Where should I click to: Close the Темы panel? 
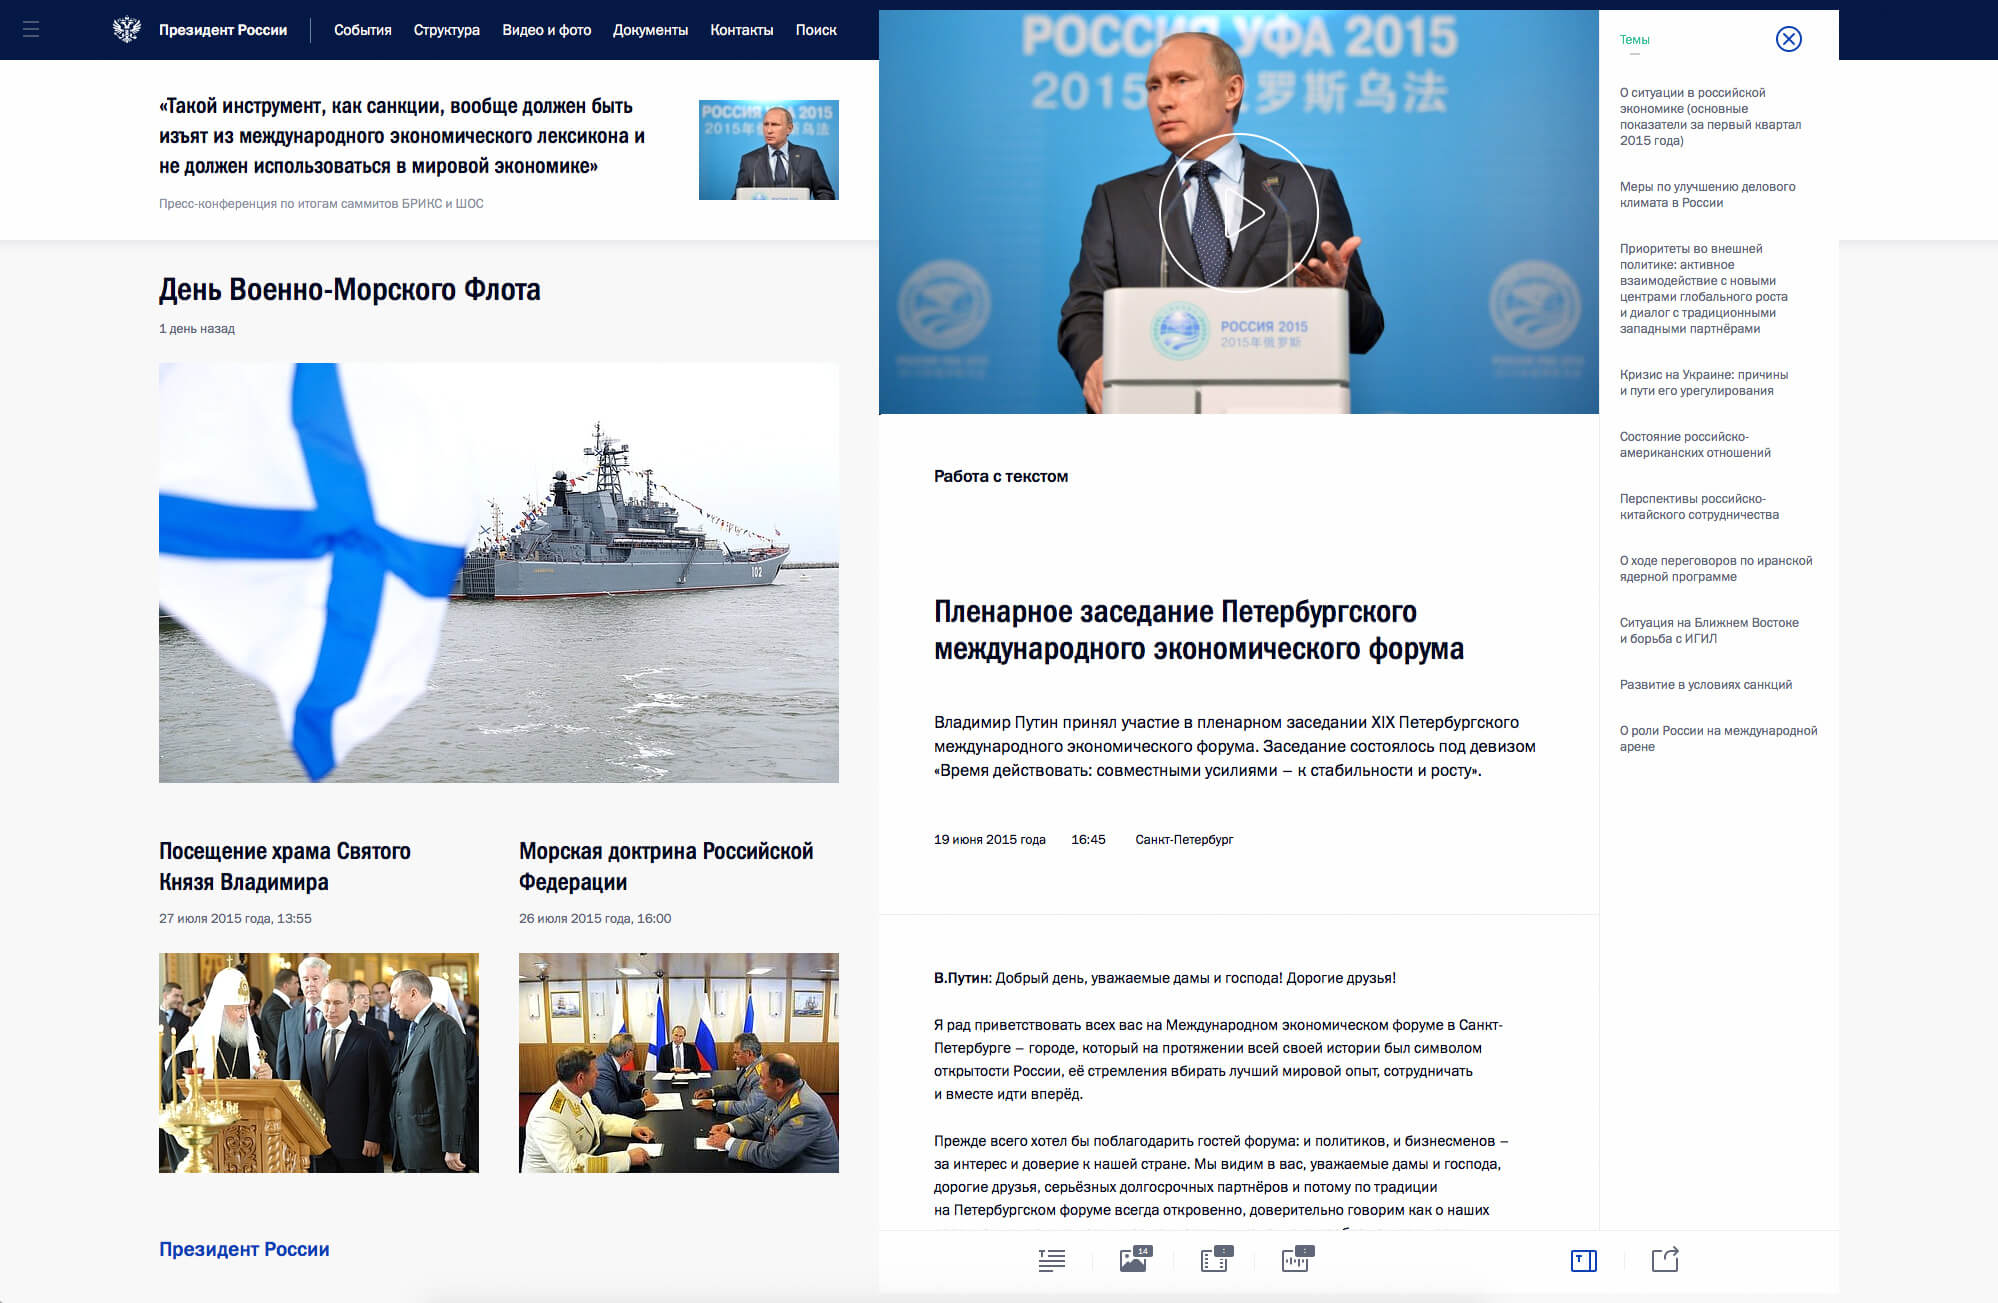coord(1788,39)
